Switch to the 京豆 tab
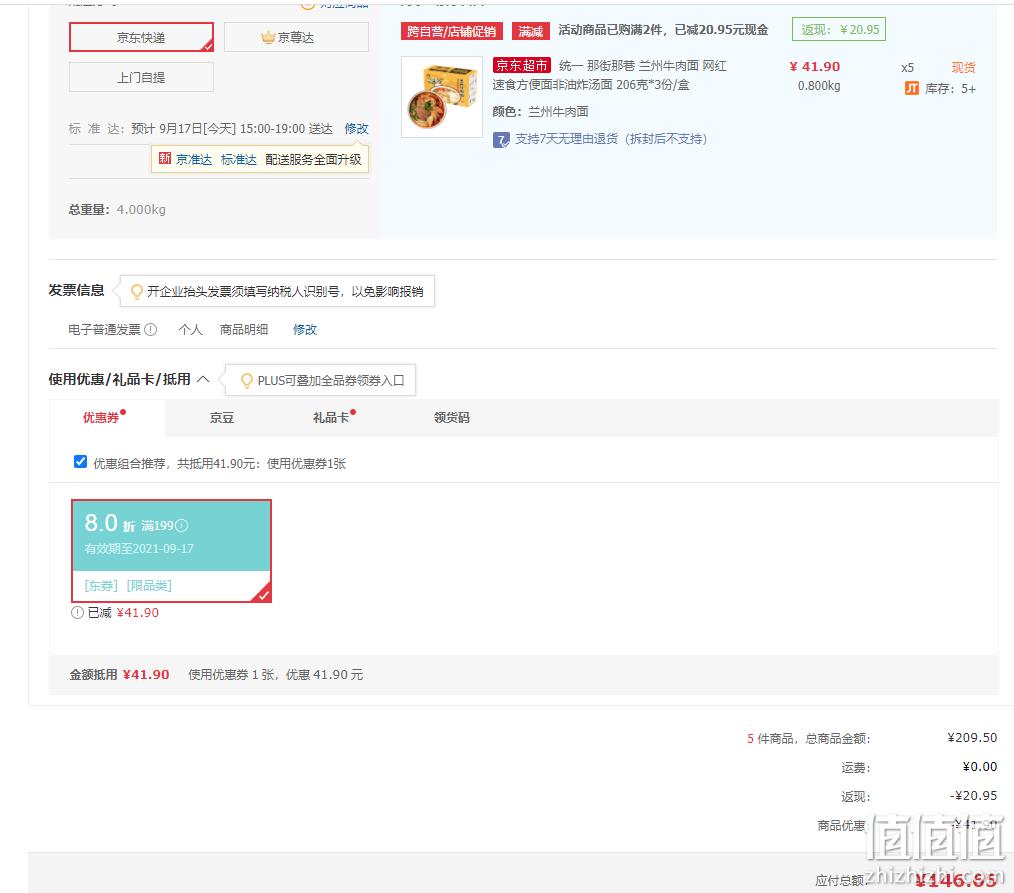Image resolution: width=1014 pixels, height=893 pixels. click(222, 418)
